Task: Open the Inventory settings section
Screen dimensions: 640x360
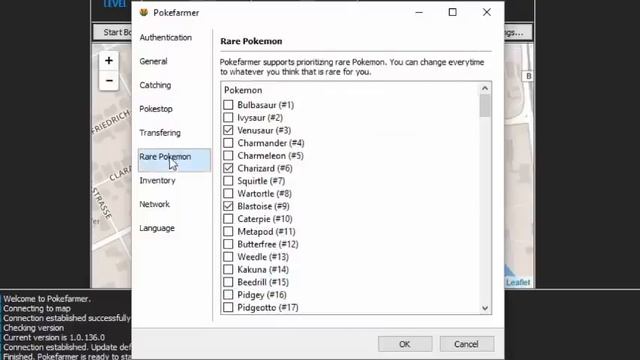Action: point(157,180)
